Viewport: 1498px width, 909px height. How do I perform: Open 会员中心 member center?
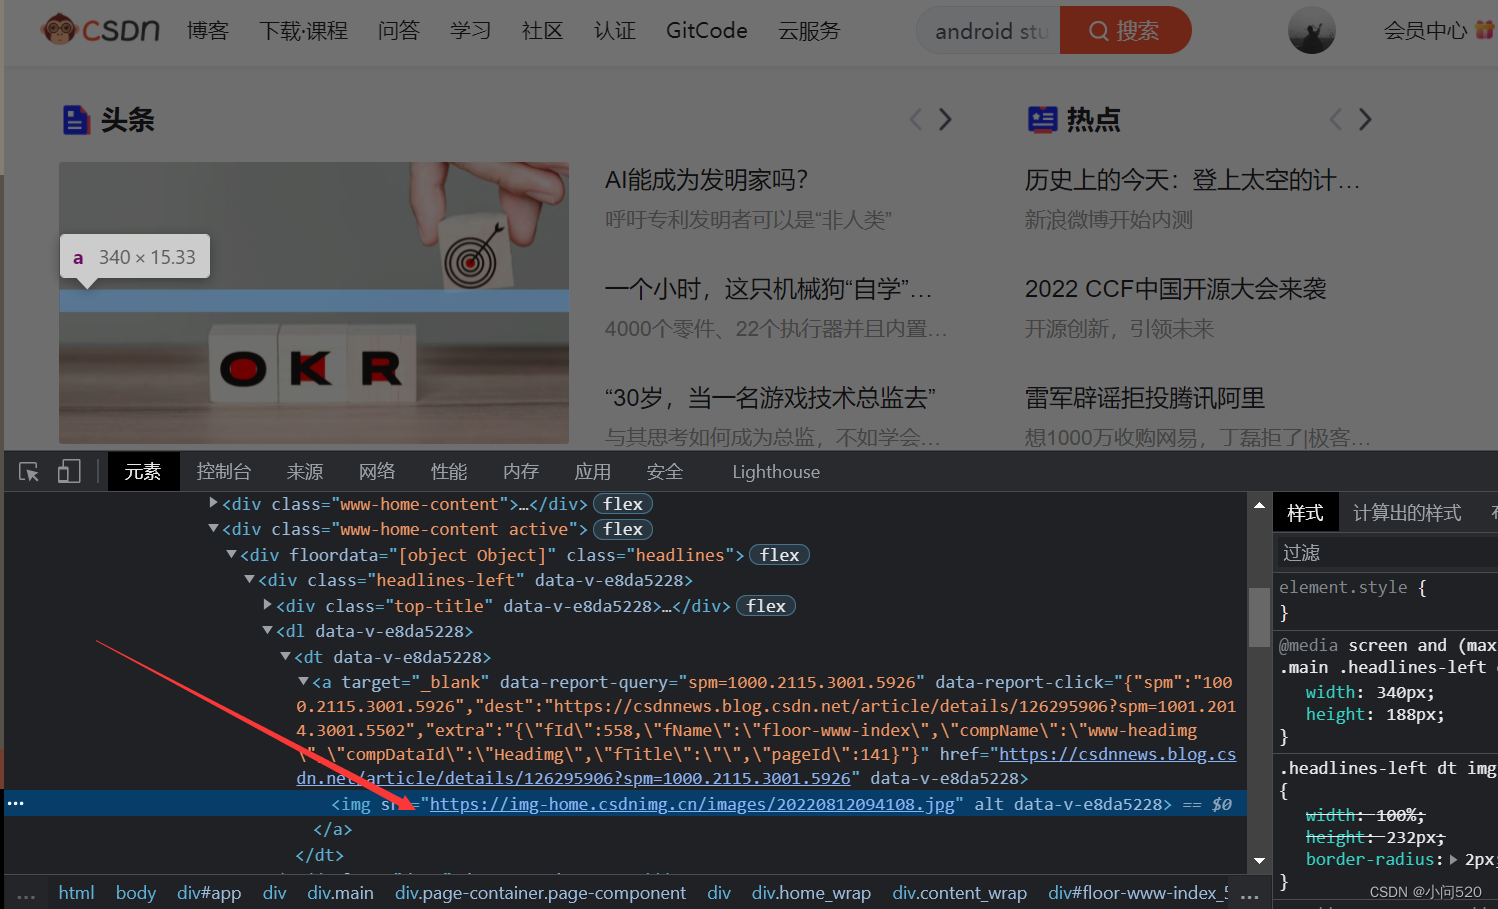[1426, 31]
